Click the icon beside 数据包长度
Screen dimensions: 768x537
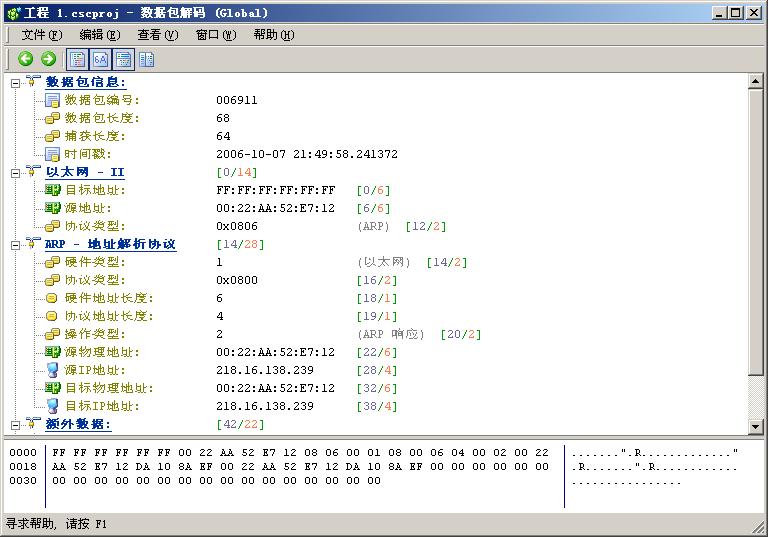(52, 118)
